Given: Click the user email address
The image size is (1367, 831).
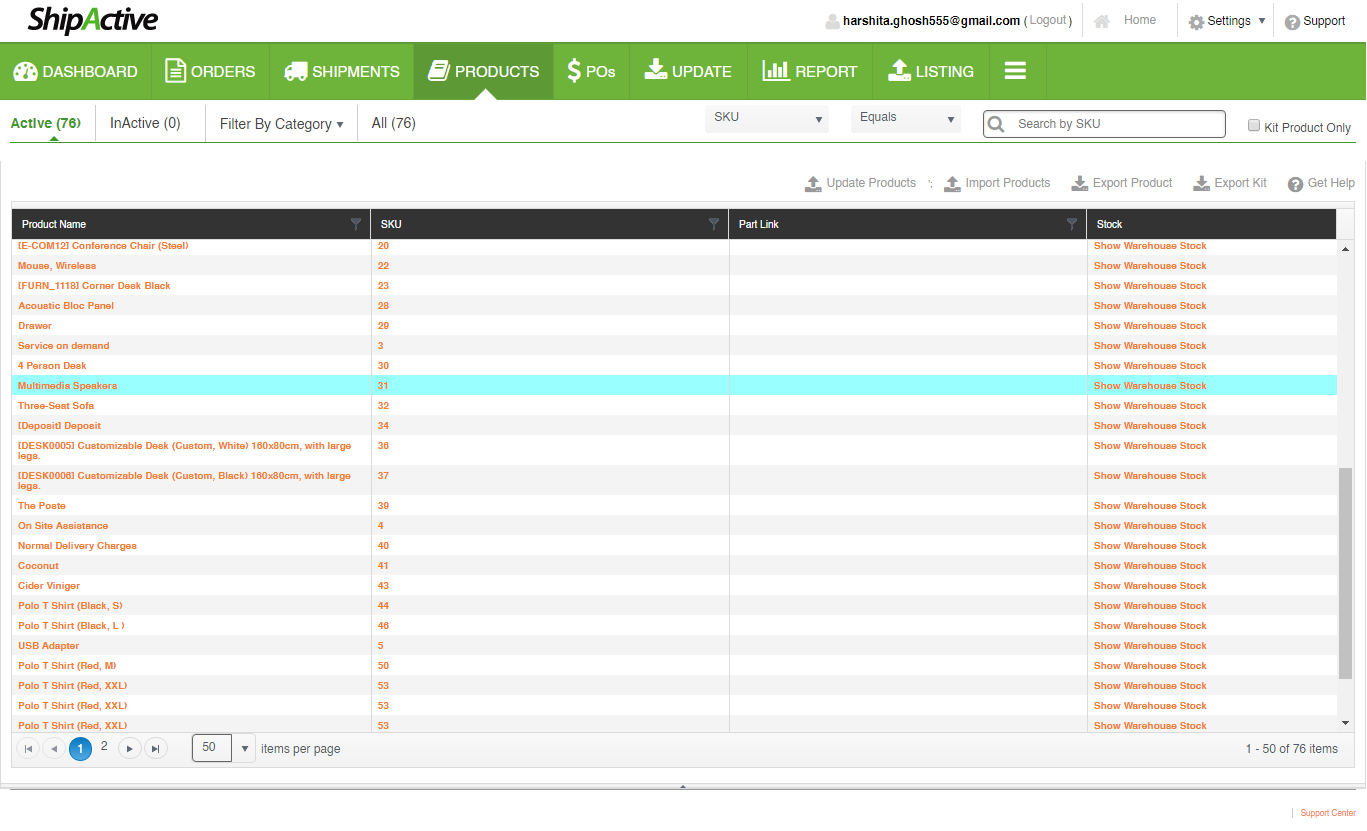Looking at the screenshot, I should (x=931, y=20).
